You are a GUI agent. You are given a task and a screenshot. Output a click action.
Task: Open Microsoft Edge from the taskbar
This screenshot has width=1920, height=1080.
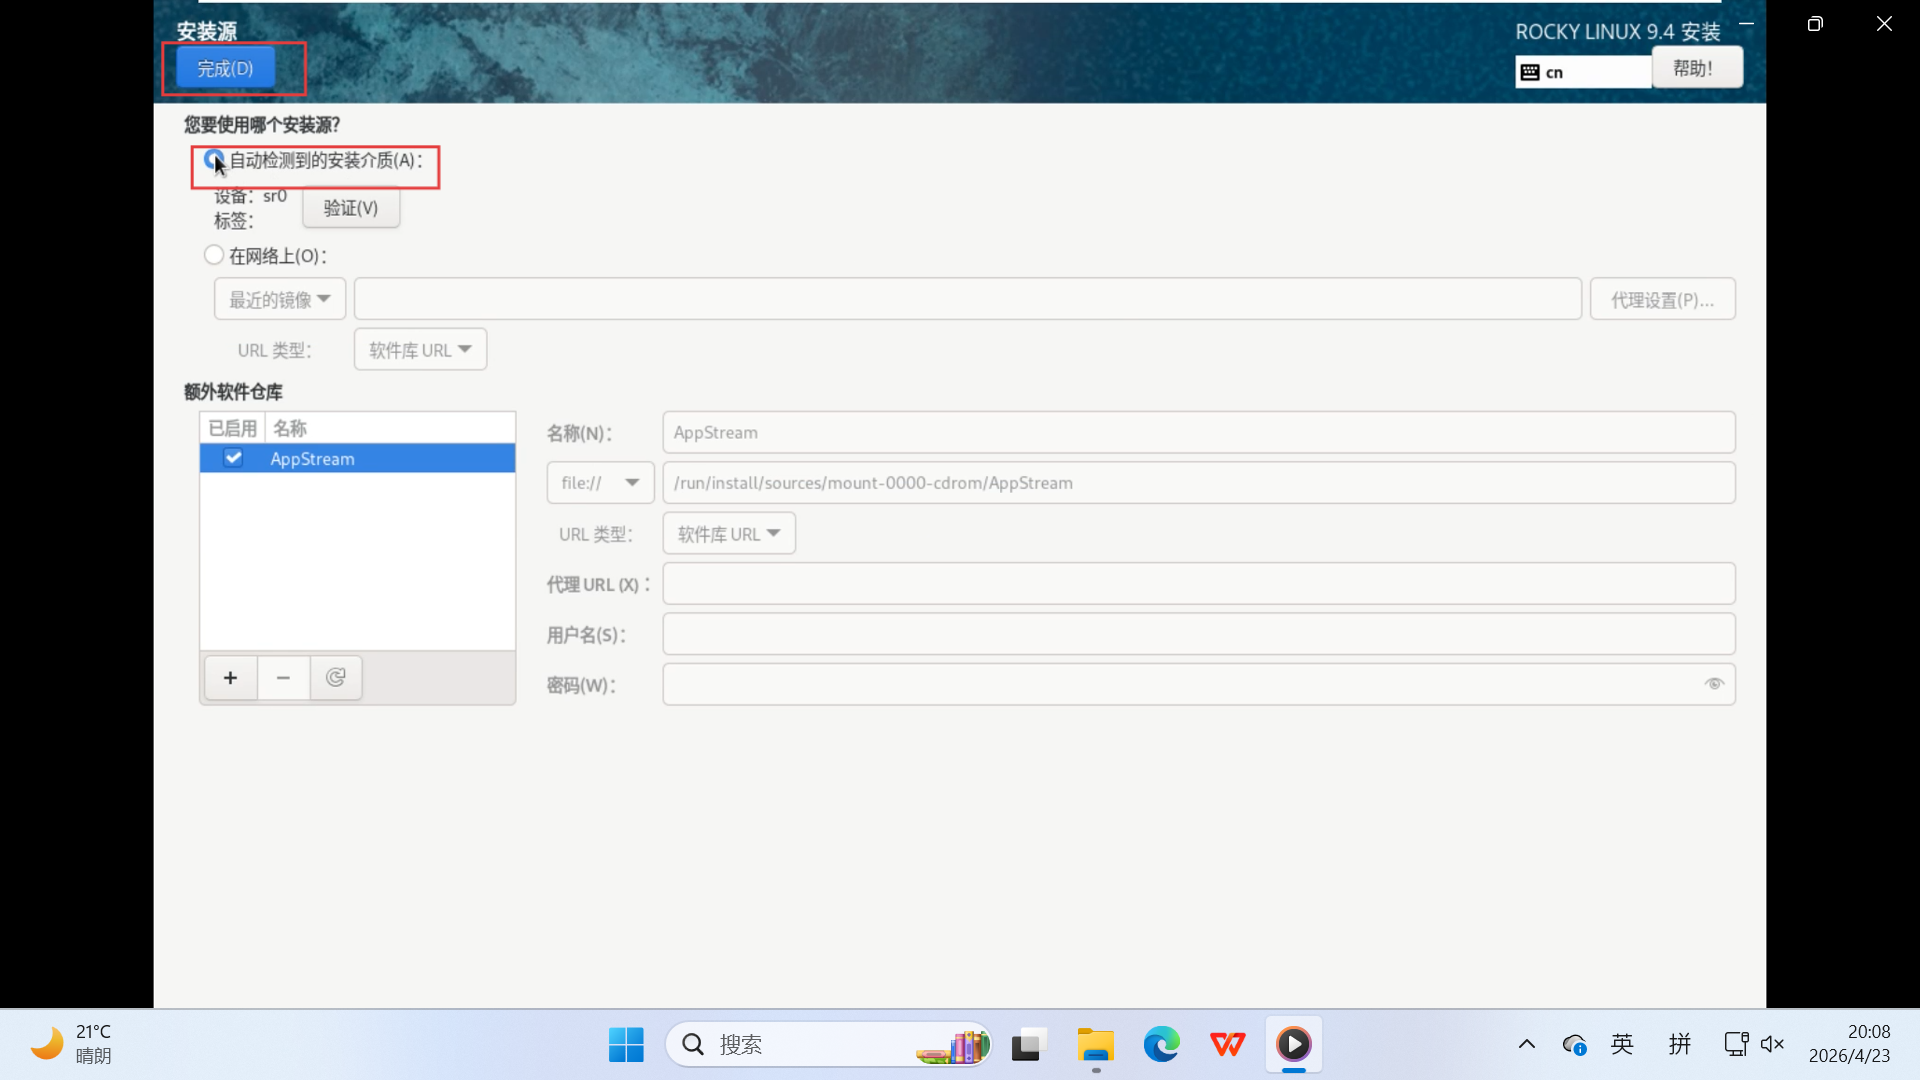1161,1045
